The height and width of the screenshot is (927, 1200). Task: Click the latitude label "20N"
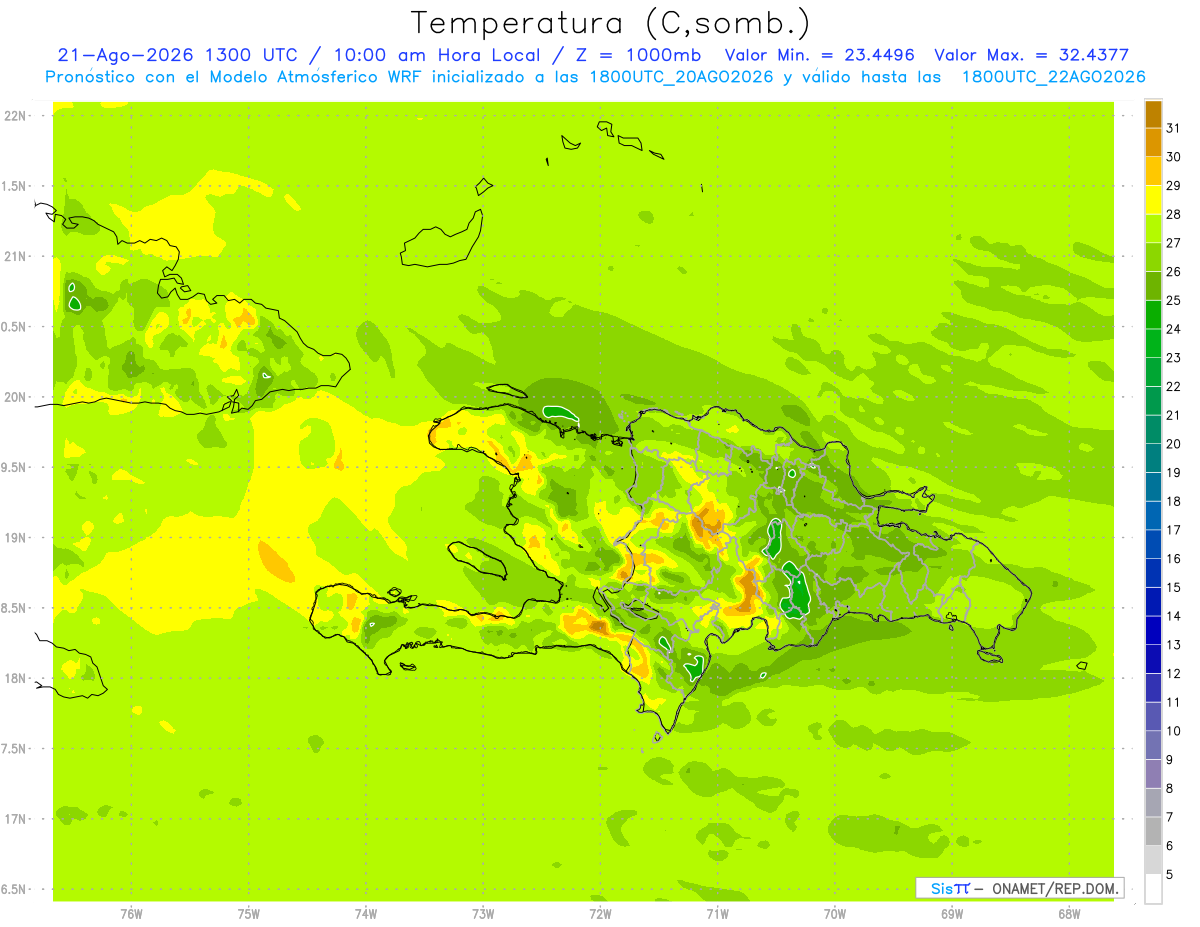[16, 397]
